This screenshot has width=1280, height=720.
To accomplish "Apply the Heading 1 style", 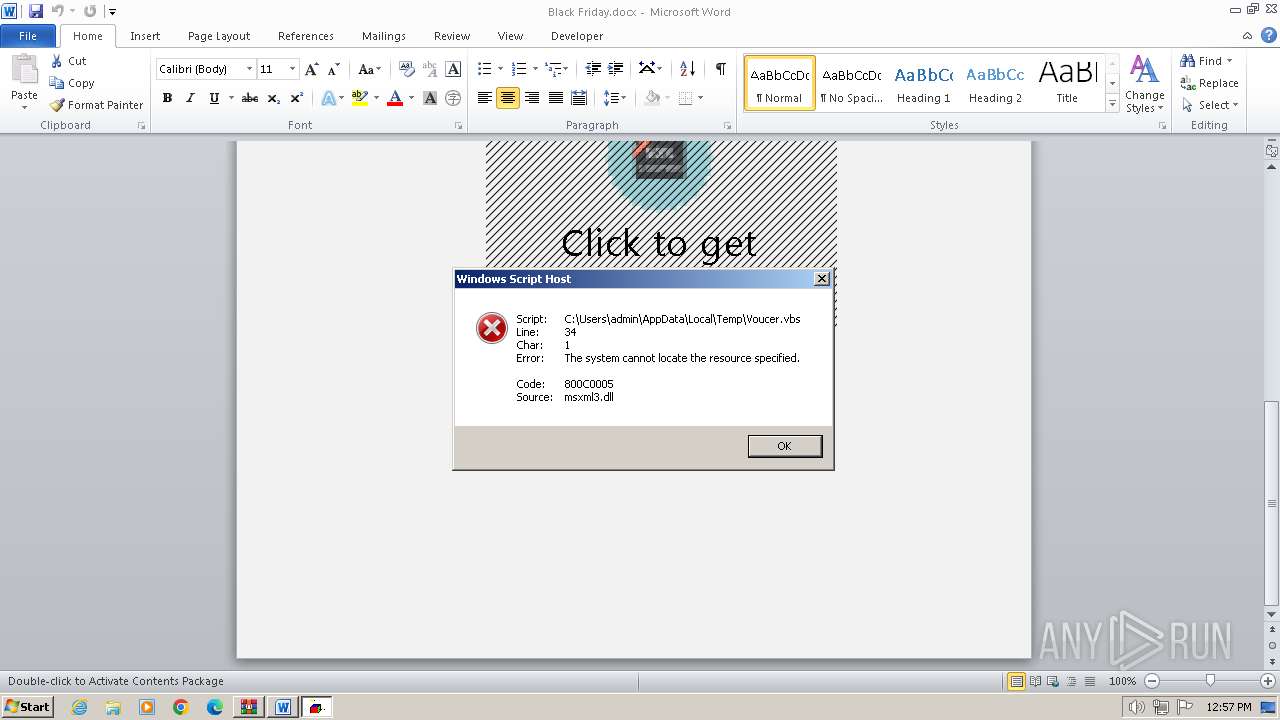I will tap(923, 83).
